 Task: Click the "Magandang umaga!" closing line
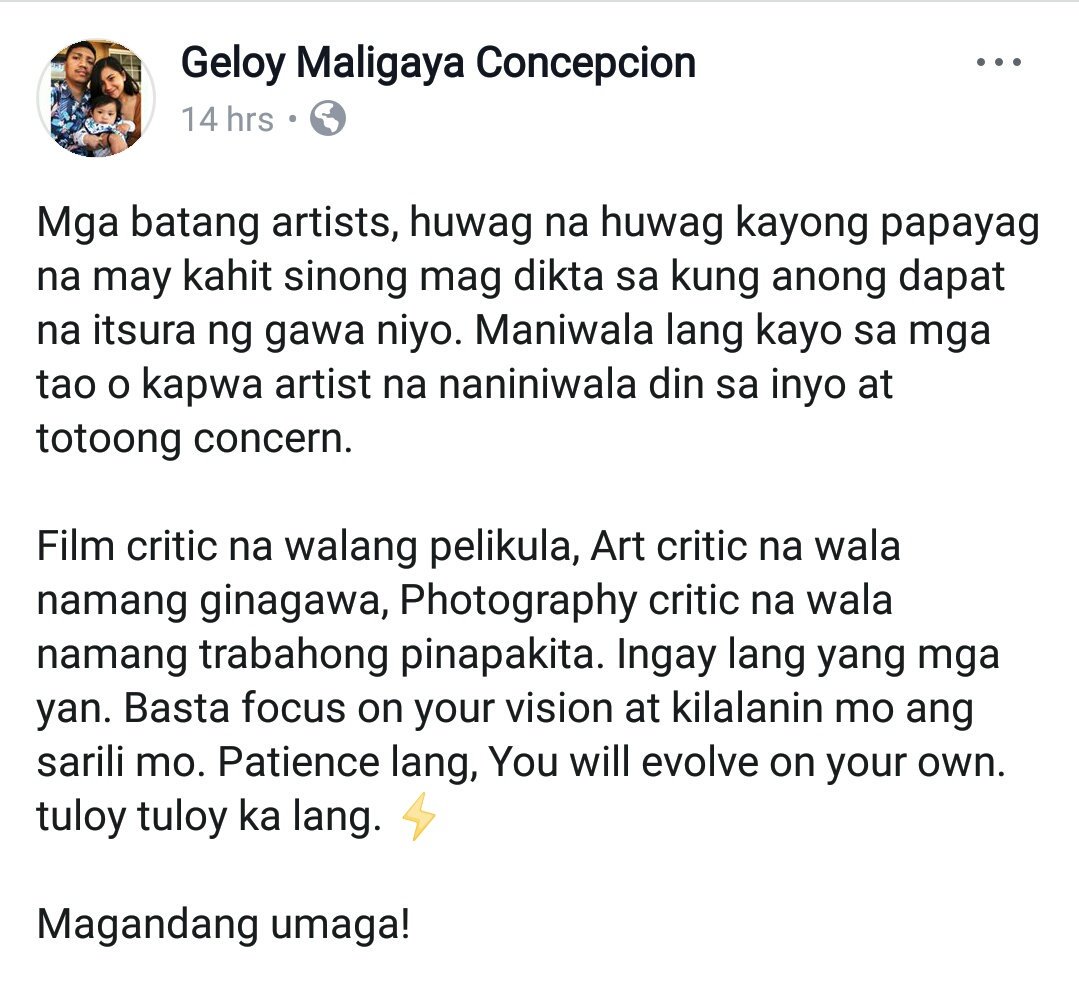224,924
